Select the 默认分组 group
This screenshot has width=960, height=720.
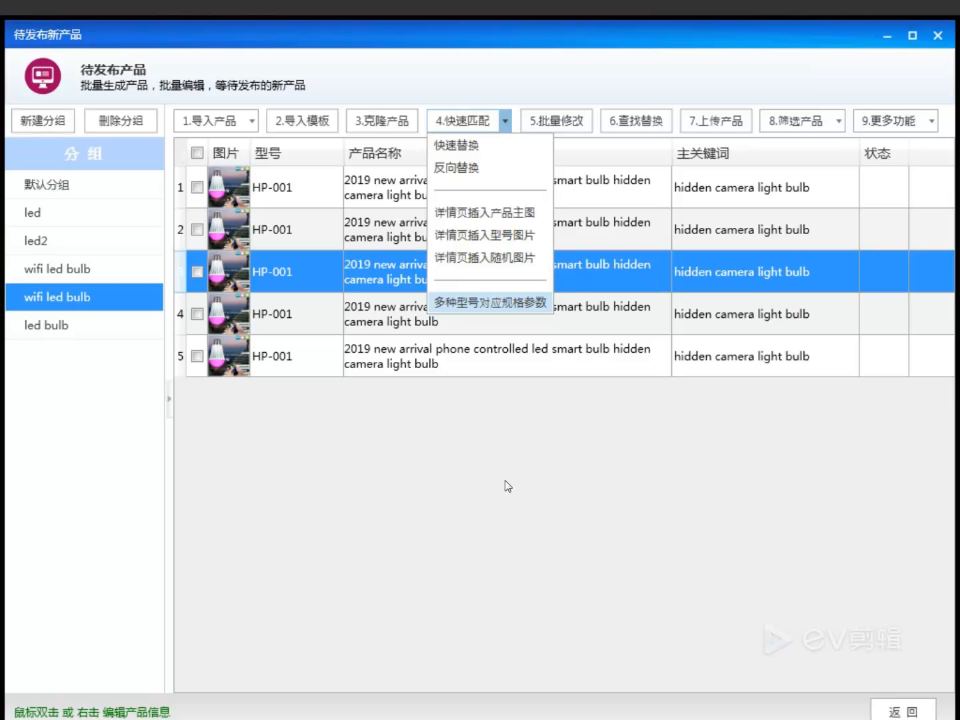(84, 184)
